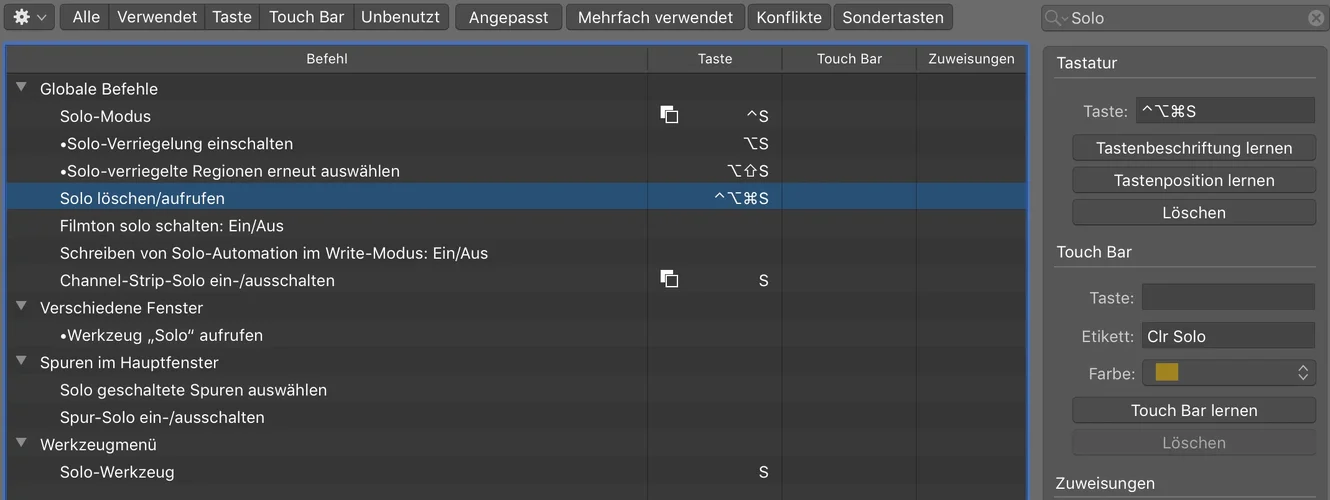The height and width of the screenshot is (500, 1330).
Task: Switch to the Unbenutzt filter
Action: coord(400,17)
